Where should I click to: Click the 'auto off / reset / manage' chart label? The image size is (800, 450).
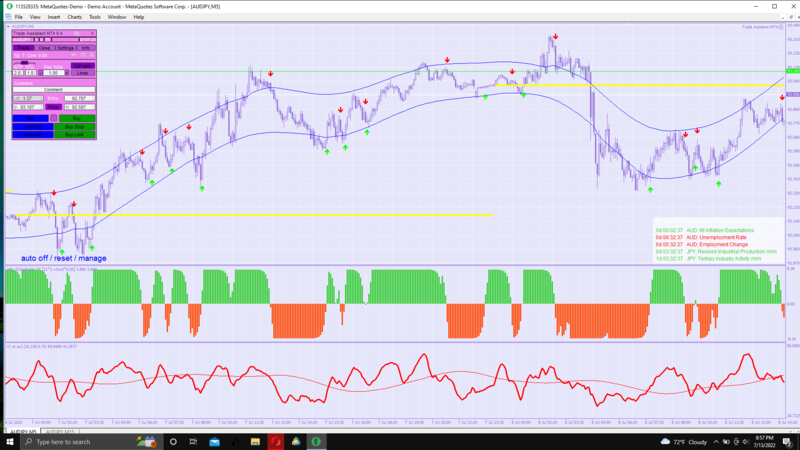coord(64,258)
